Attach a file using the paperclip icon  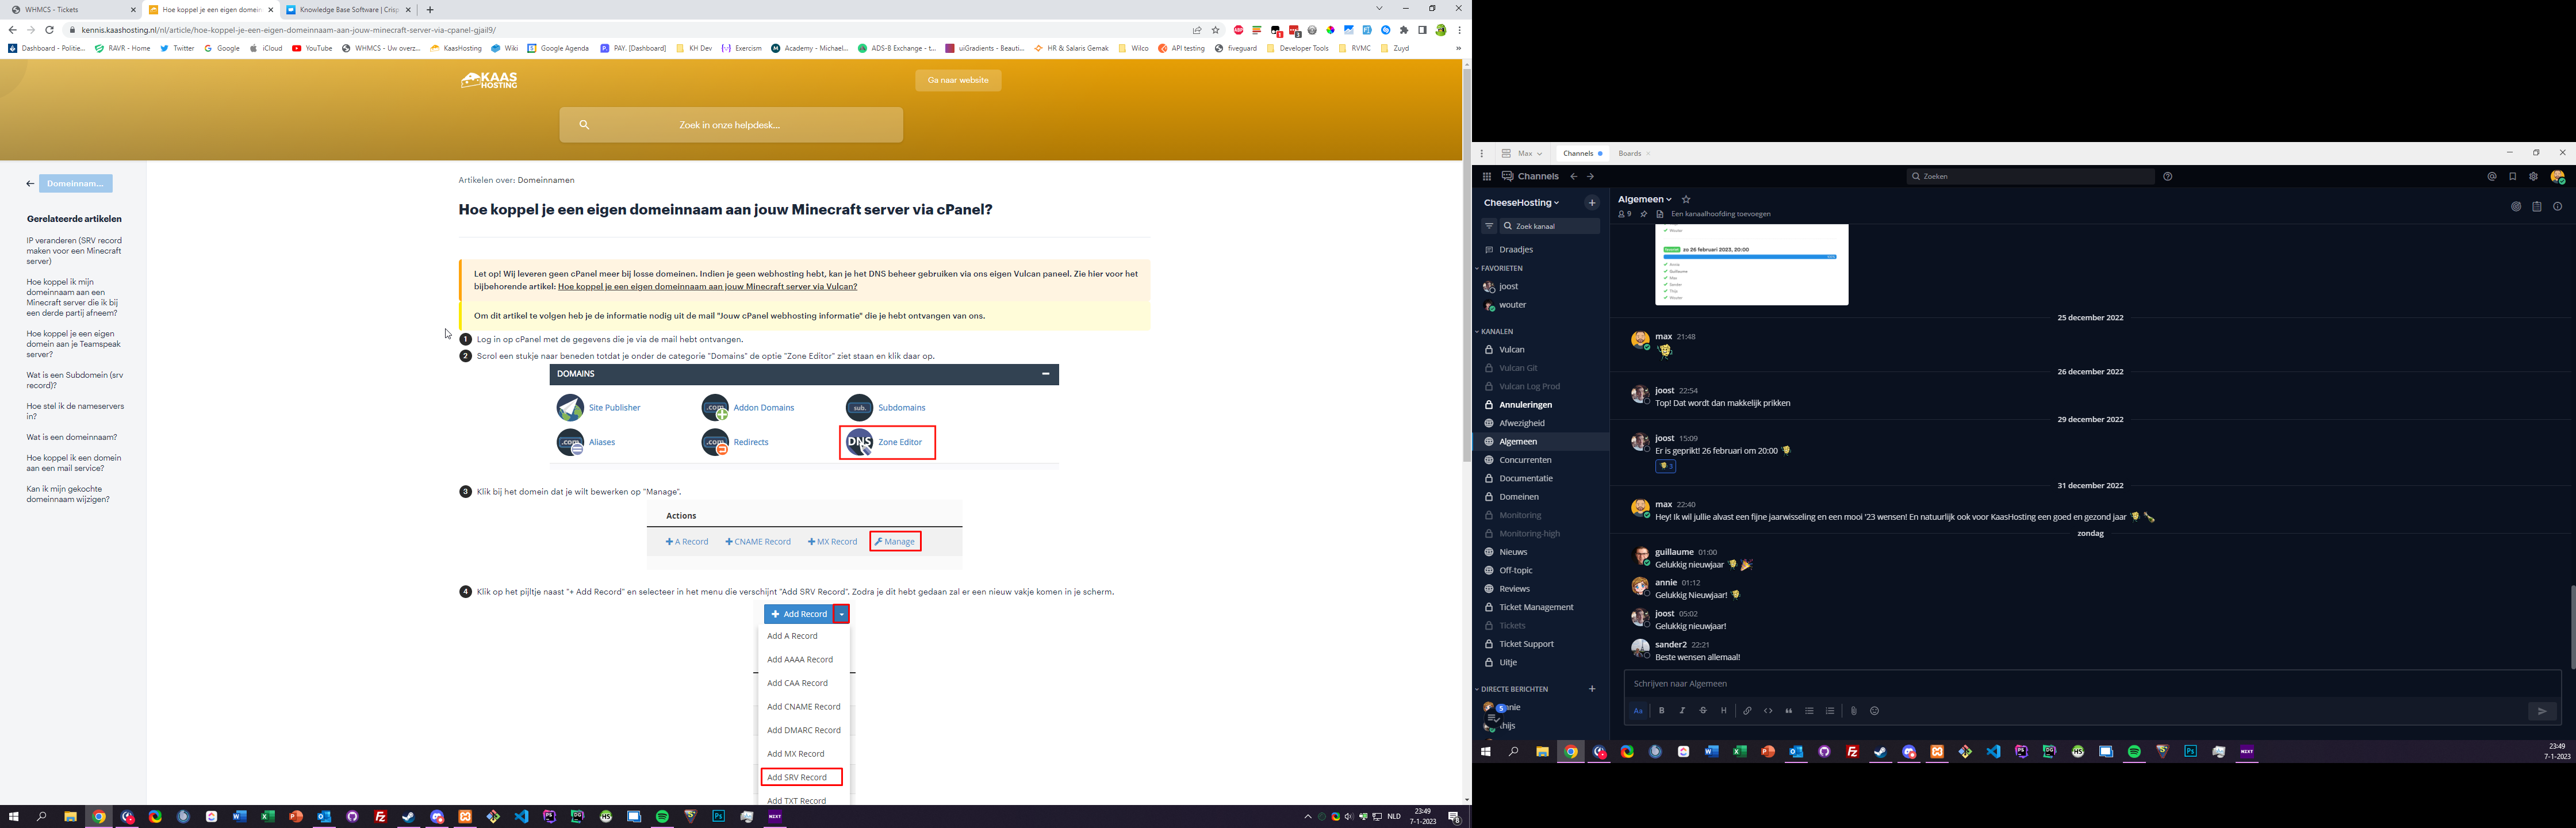(1853, 711)
